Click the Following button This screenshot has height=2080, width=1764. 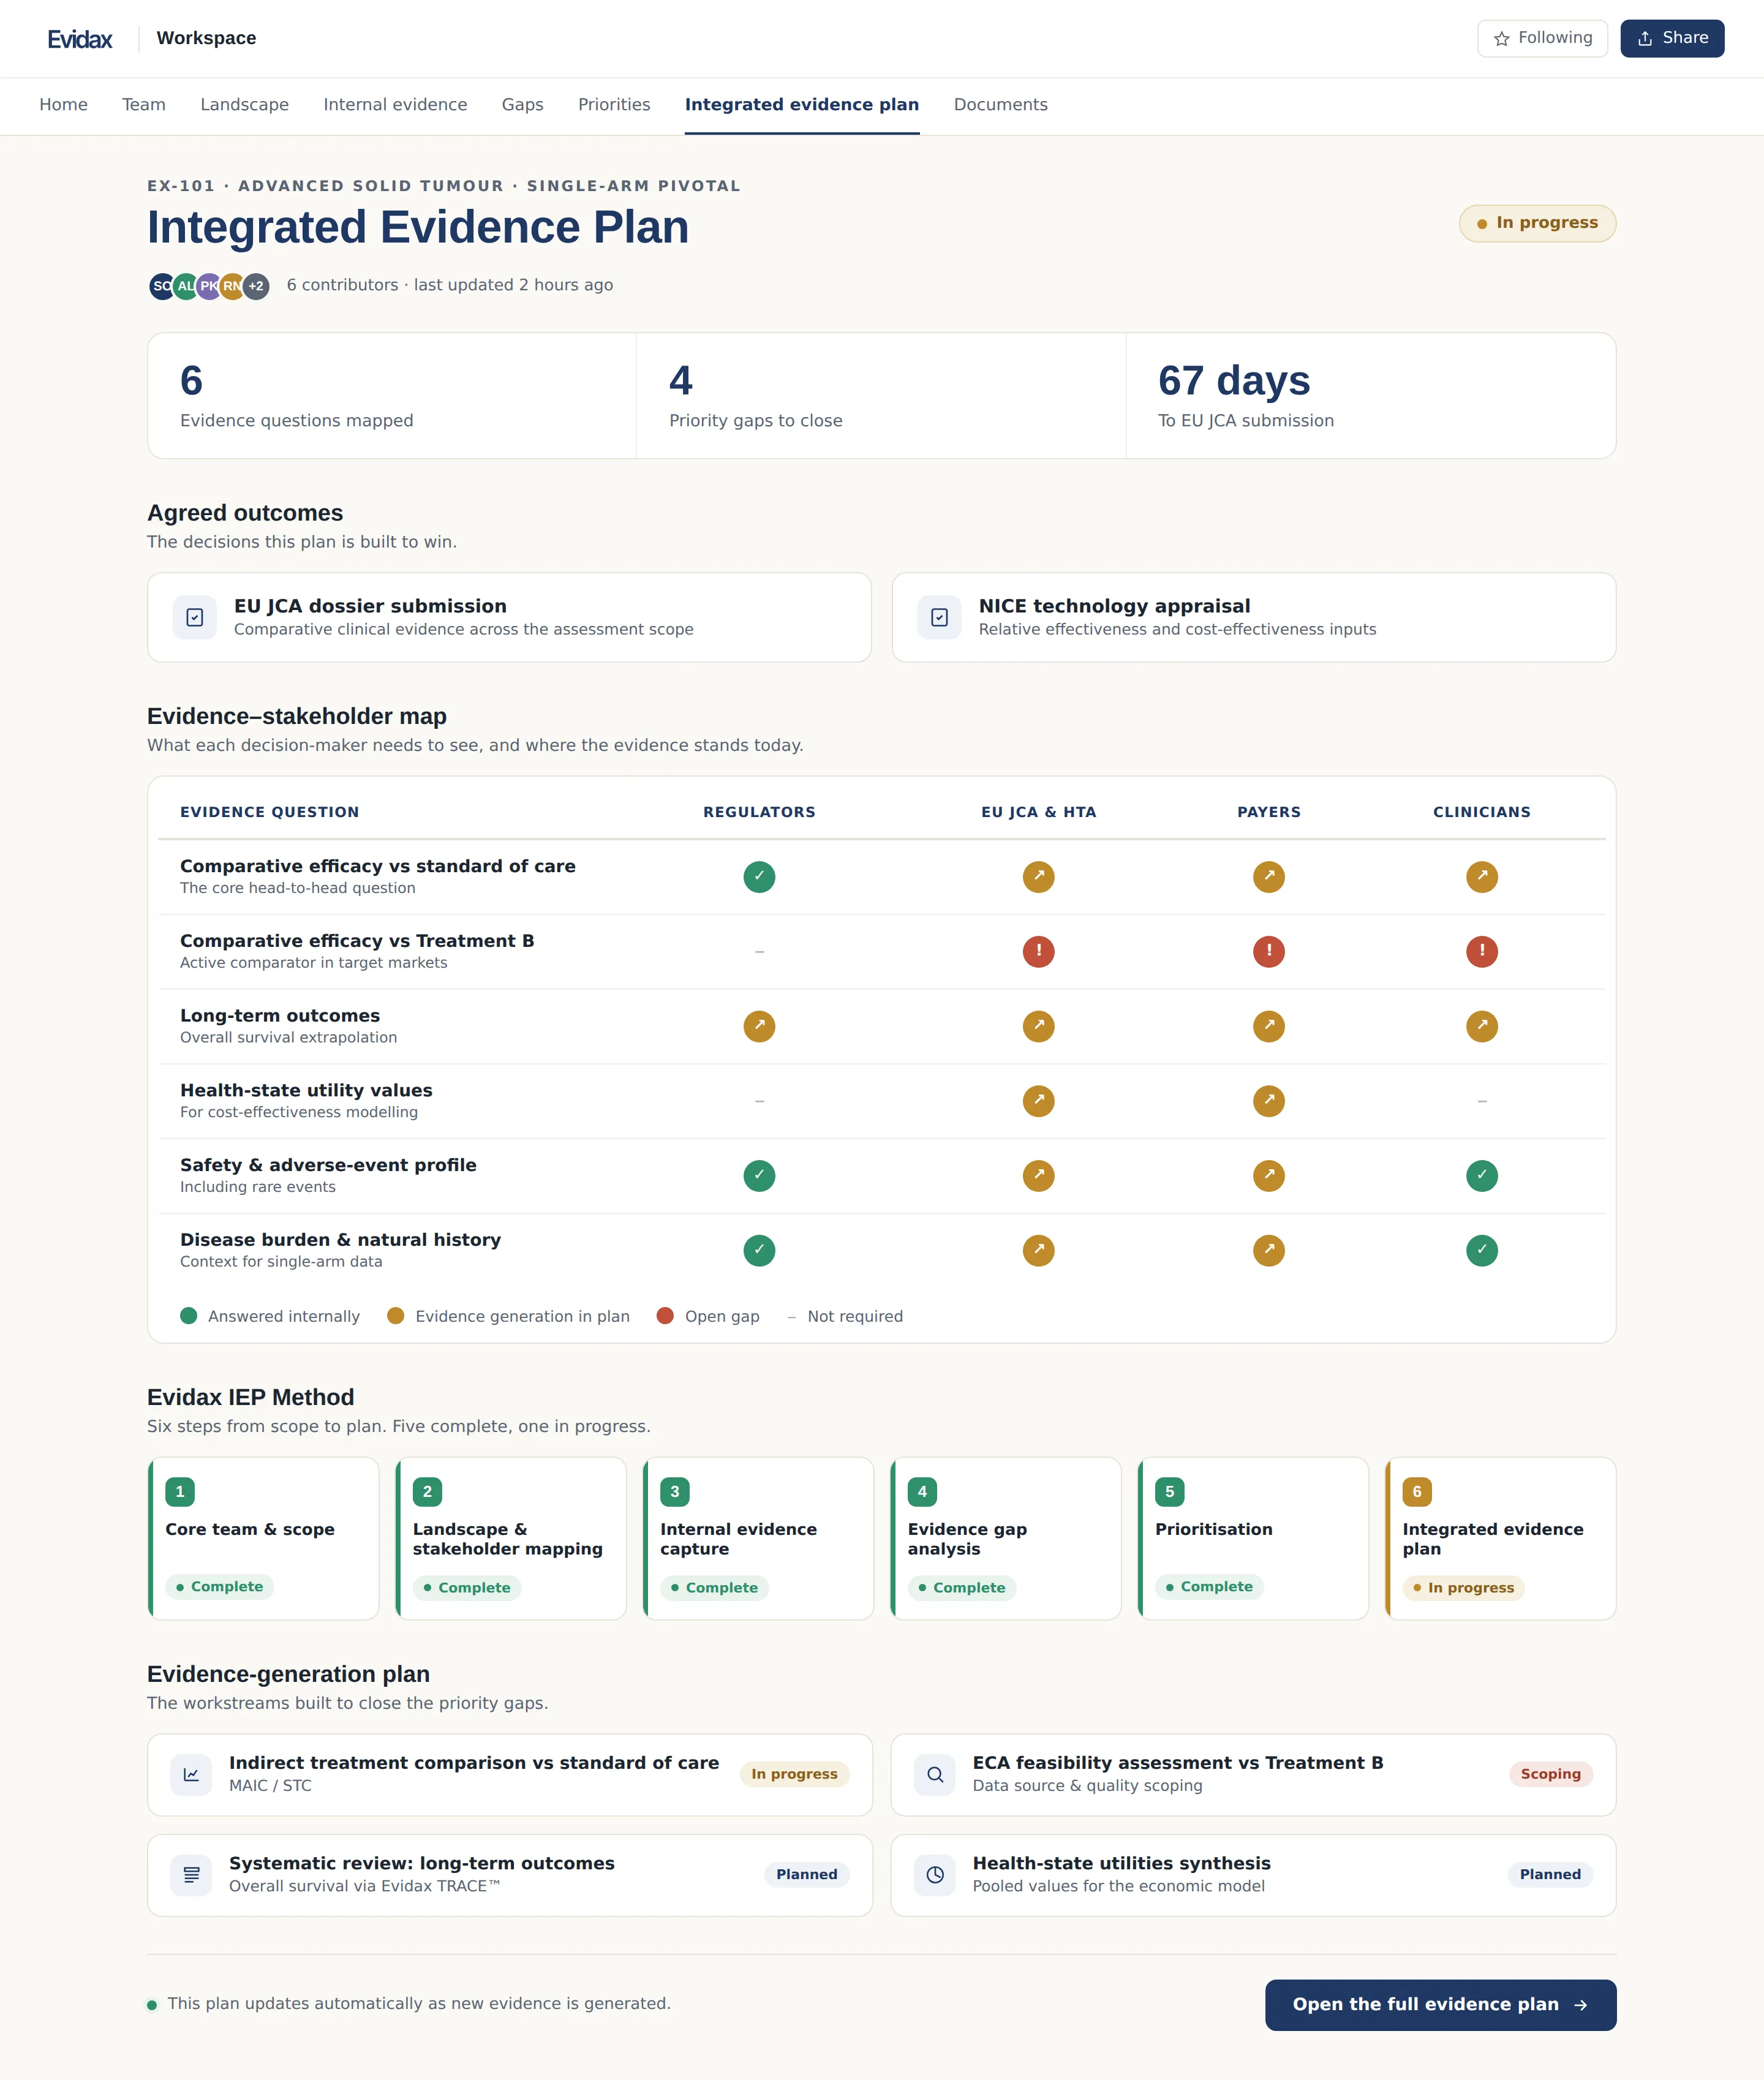pyautogui.click(x=1542, y=39)
